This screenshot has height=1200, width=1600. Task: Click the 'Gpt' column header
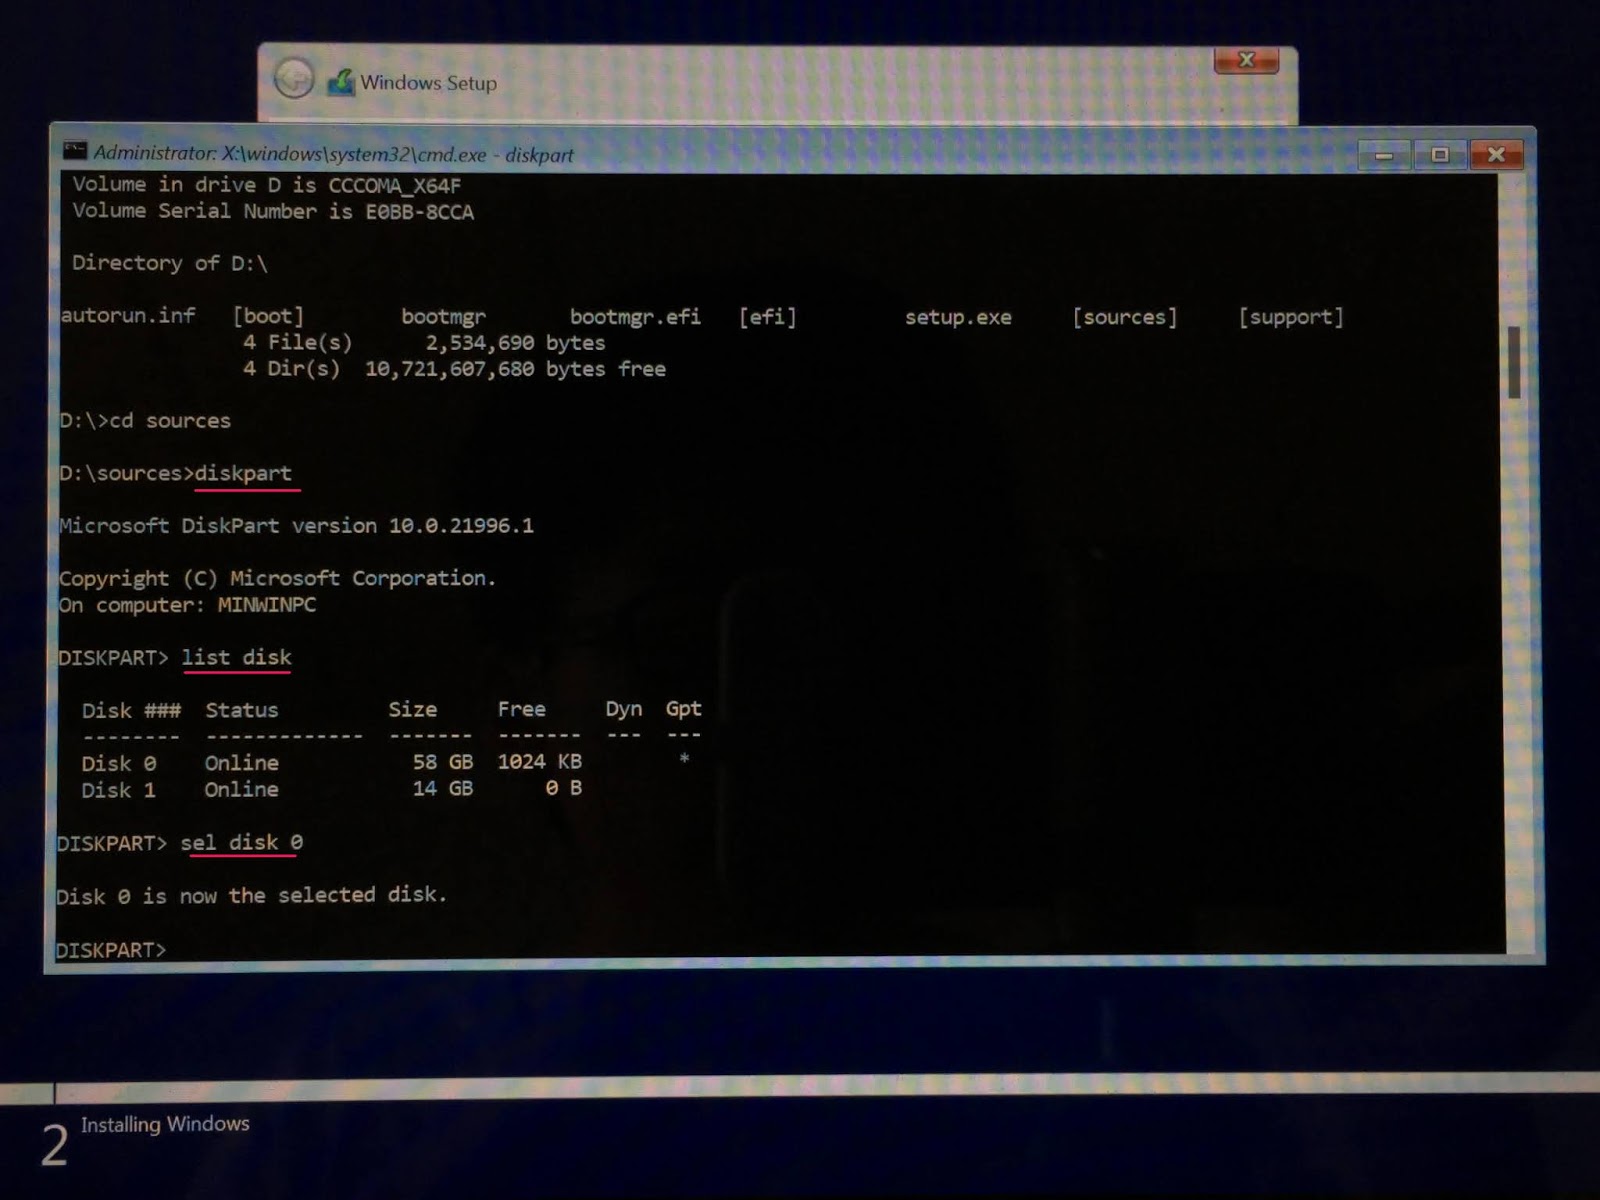[x=684, y=709]
